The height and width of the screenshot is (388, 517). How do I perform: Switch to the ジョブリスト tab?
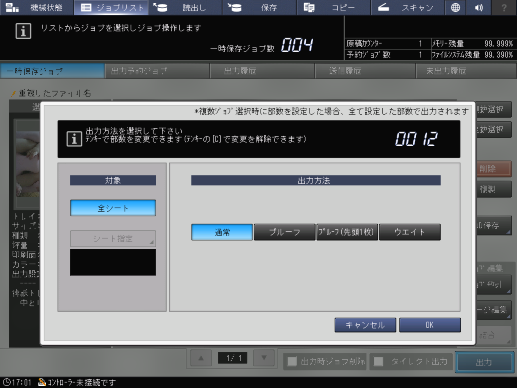(x=111, y=7)
